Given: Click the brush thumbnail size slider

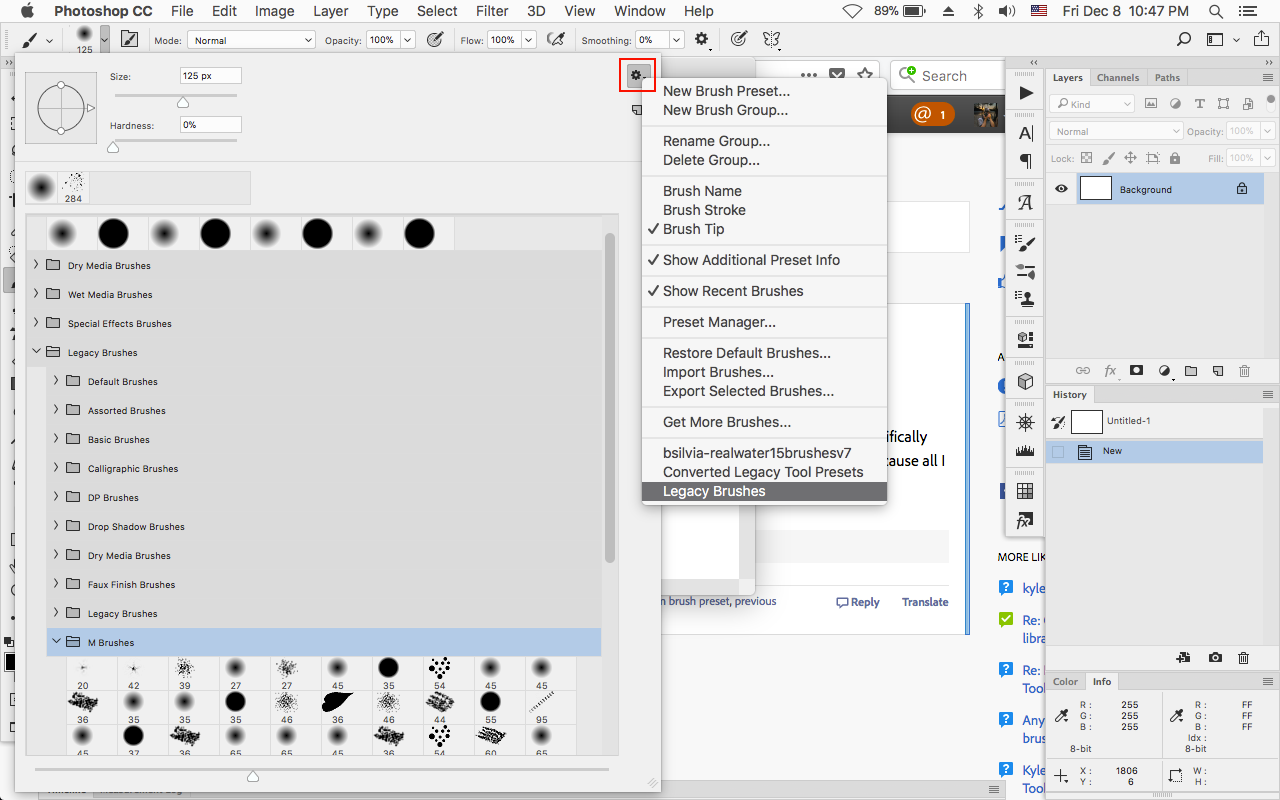Looking at the screenshot, I should click(x=253, y=776).
